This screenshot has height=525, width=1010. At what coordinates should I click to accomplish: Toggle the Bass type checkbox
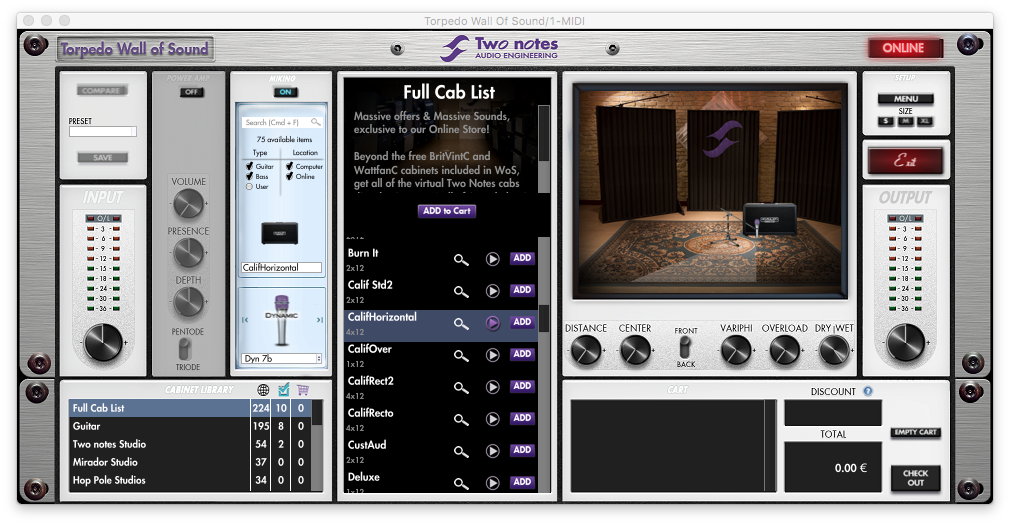pos(249,177)
